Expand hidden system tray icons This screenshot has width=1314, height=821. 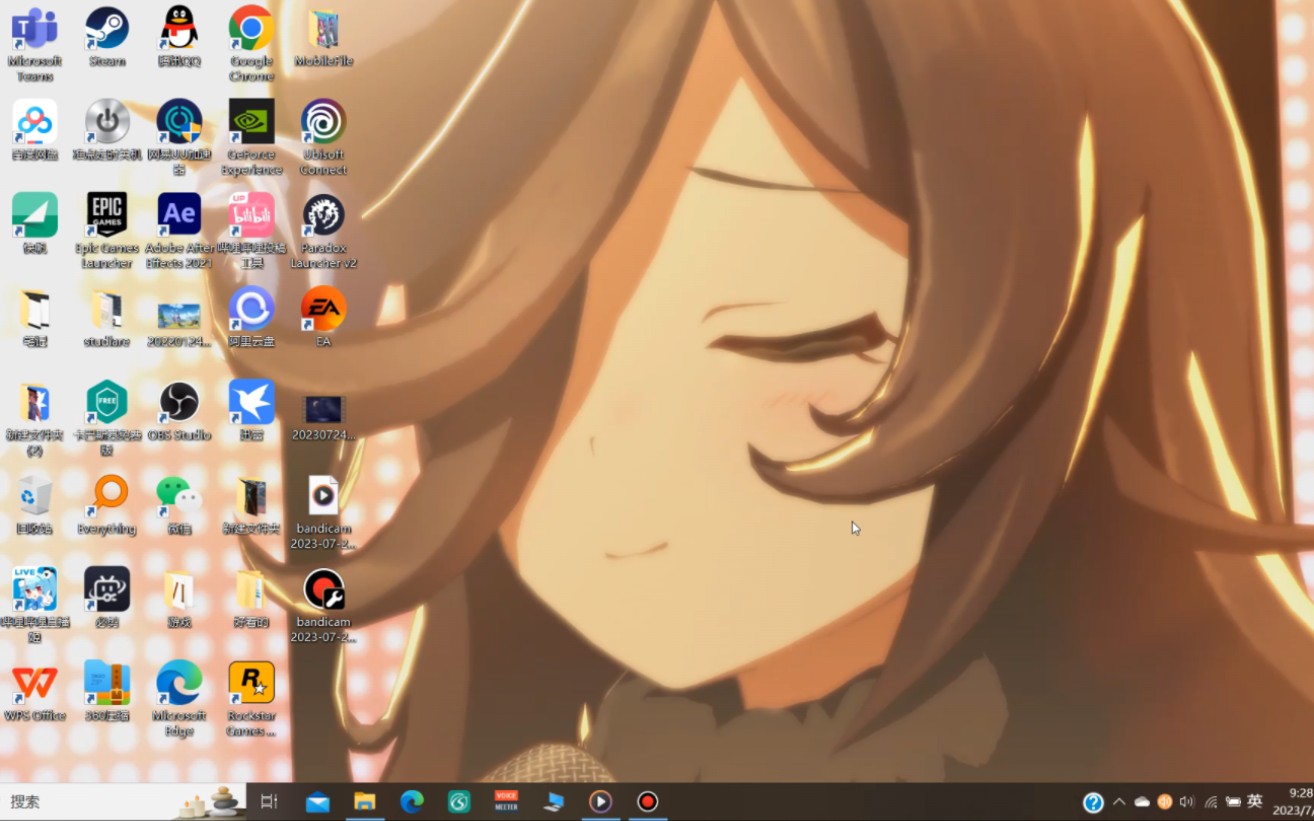pyautogui.click(x=1119, y=802)
